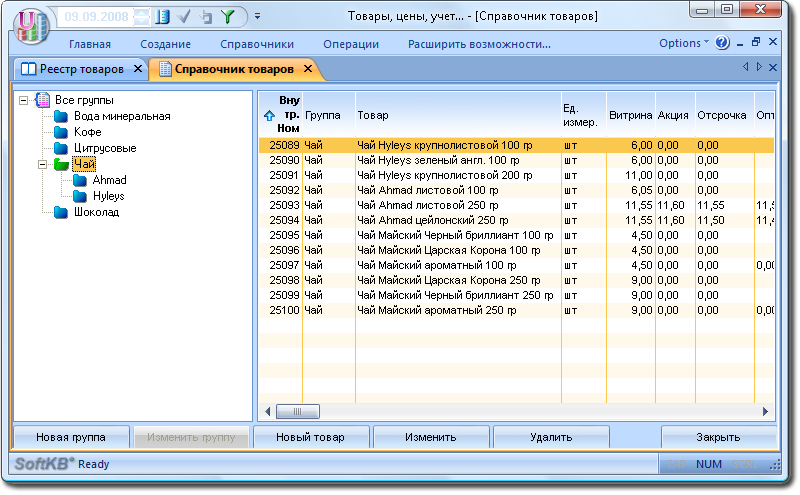Image resolution: width=800 pixels, height=495 pixels.
Task: Click the date spinner arrows beside 09.09.2008
Action: click(141, 17)
